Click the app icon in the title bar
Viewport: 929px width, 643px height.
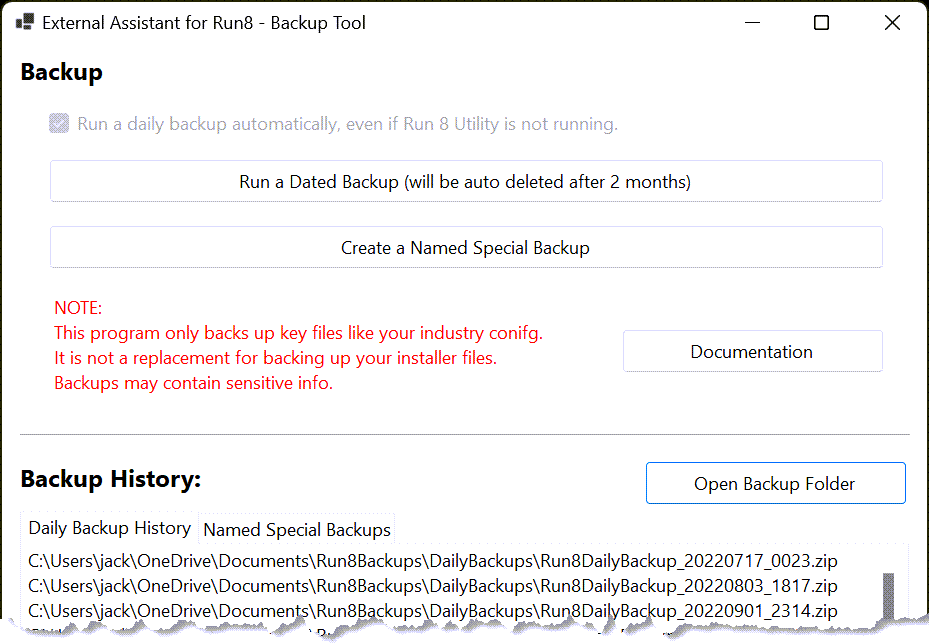25,22
